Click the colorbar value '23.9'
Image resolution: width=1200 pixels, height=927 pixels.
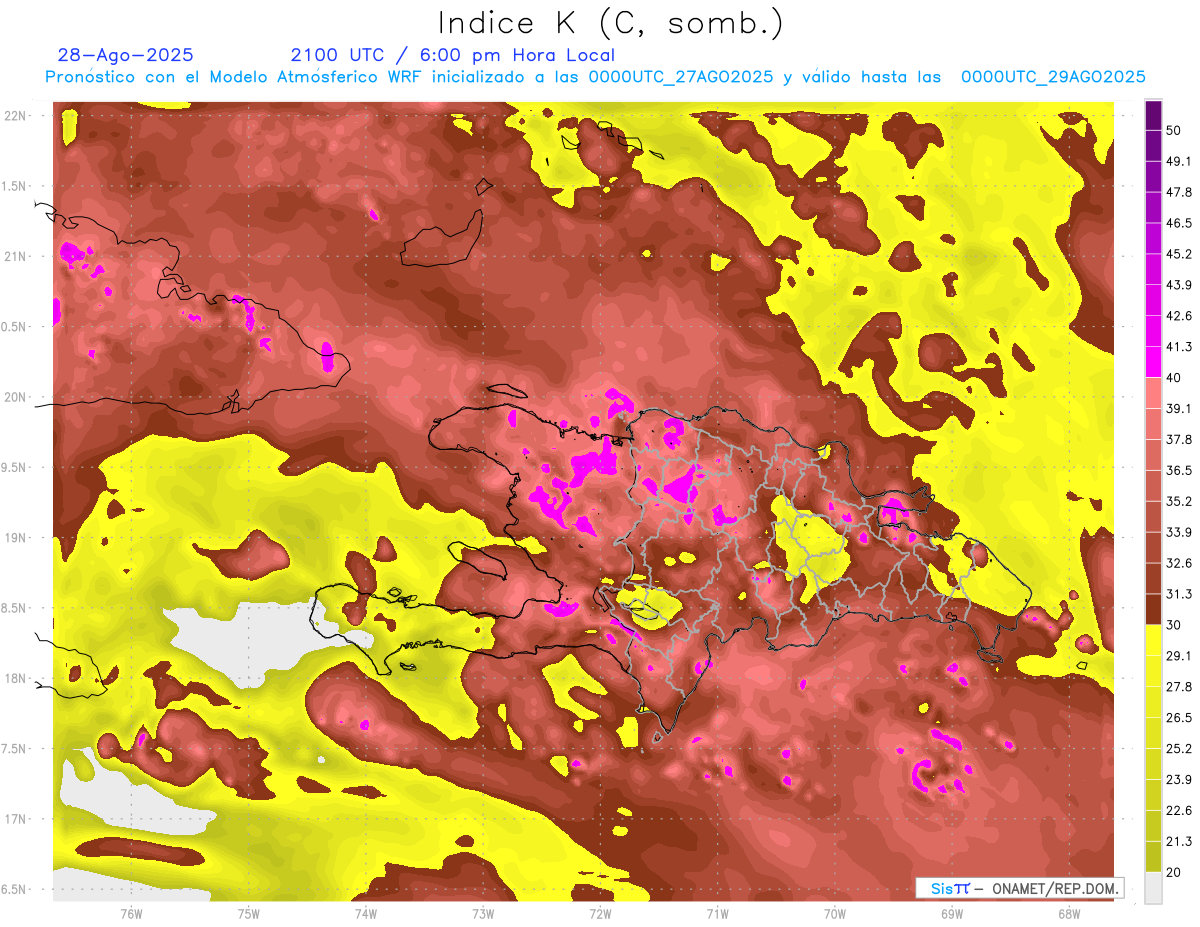pos(1179,779)
